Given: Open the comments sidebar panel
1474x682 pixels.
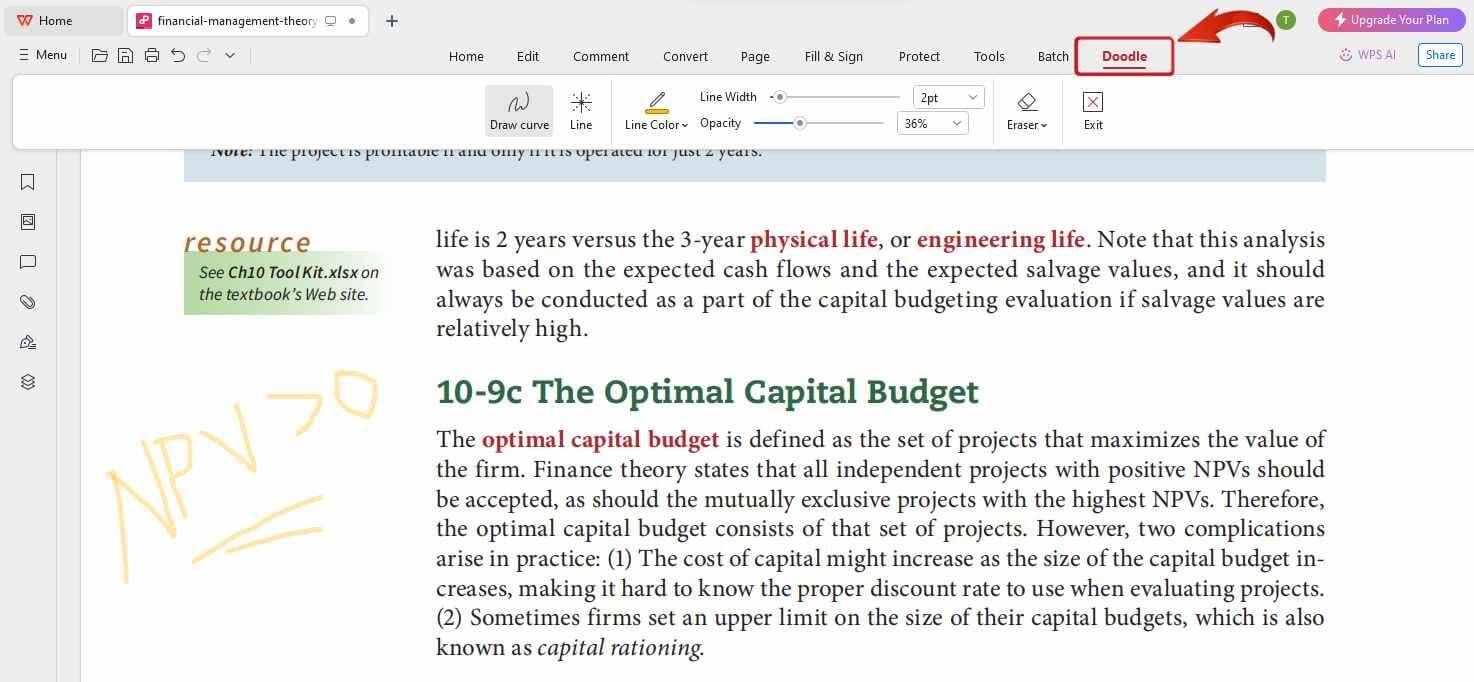Looking at the screenshot, I should click(28, 262).
